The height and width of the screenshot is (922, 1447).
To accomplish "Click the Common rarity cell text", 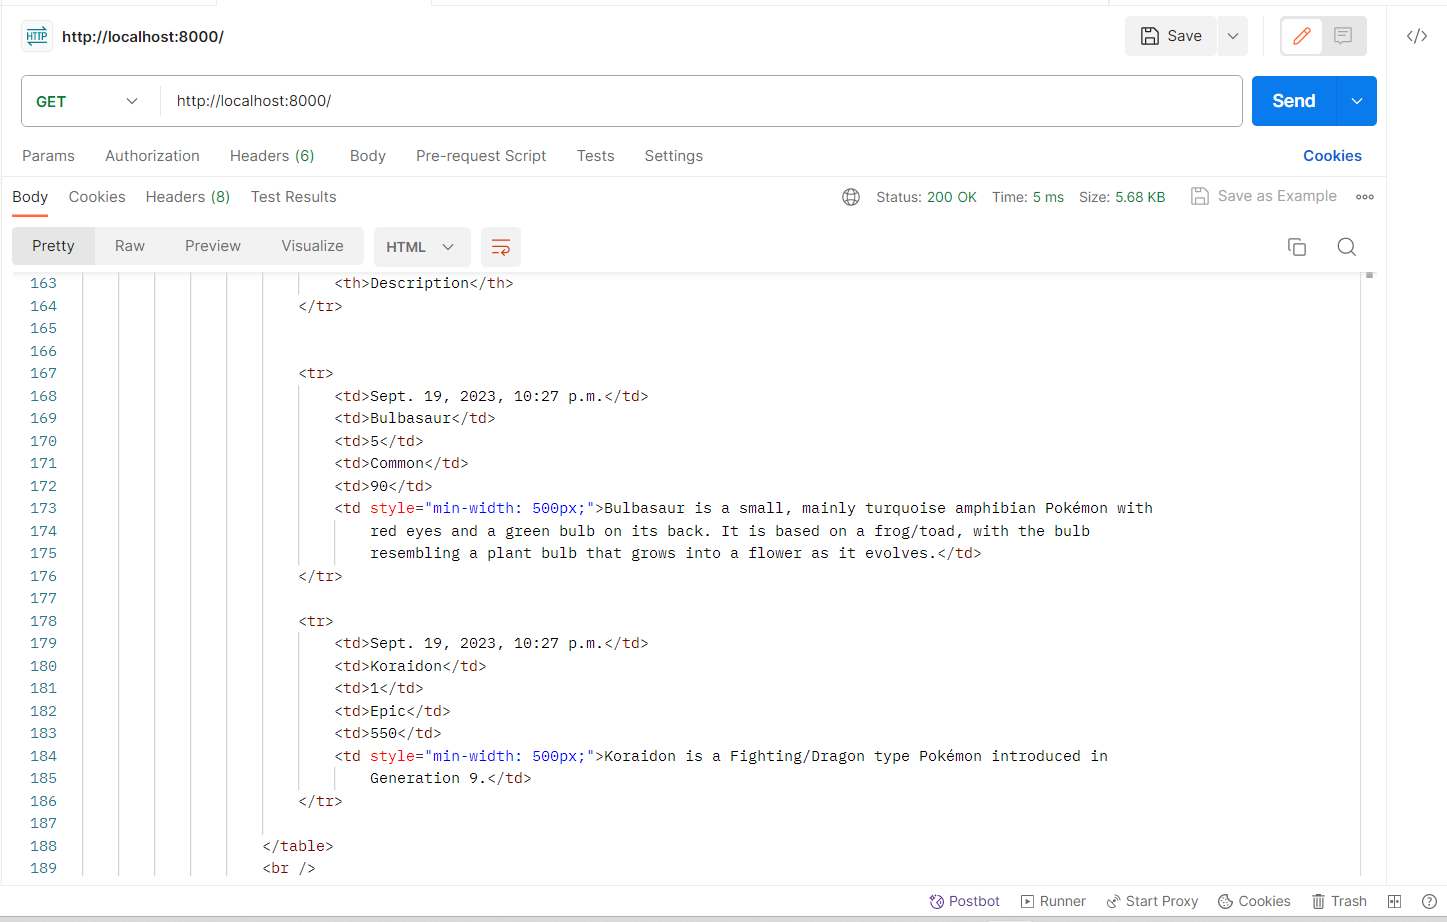I will tap(397, 463).
